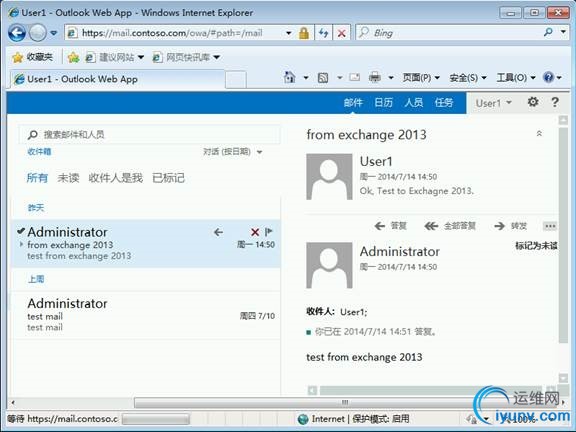Screen dimensions: 576x432
Task: Switch to the 邮件 mail tab
Action: (353, 102)
